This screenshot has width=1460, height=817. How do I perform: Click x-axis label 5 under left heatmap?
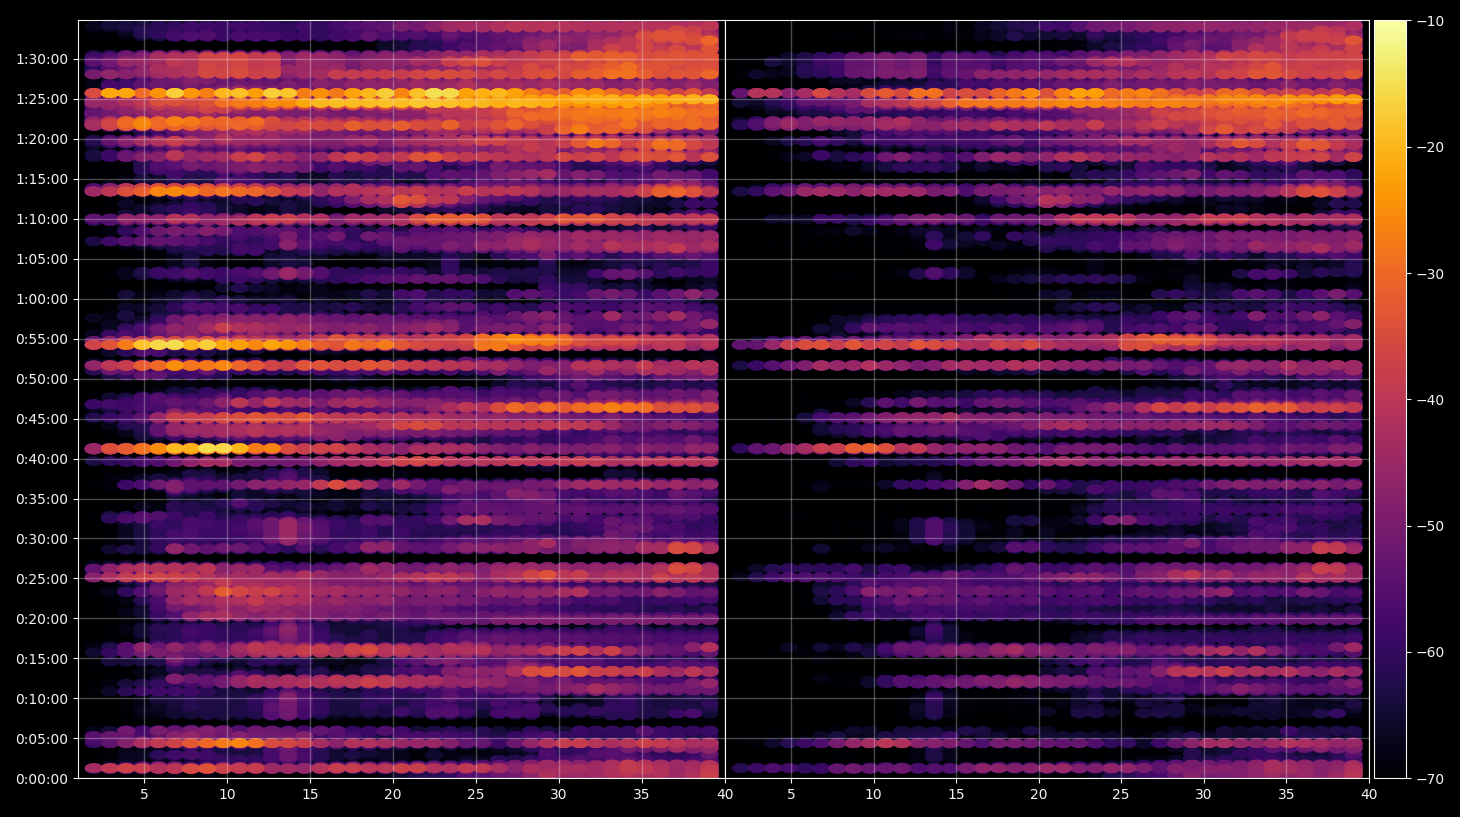[144, 795]
